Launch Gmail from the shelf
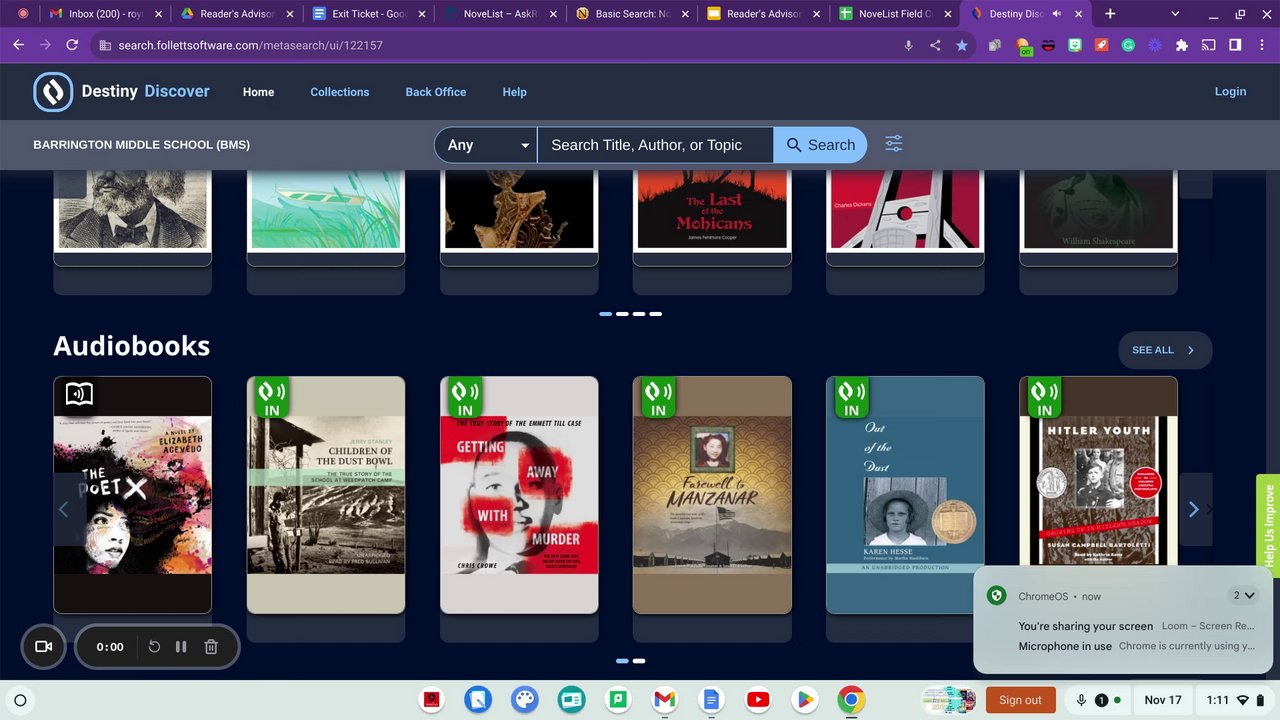1280x720 pixels. click(664, 700)
